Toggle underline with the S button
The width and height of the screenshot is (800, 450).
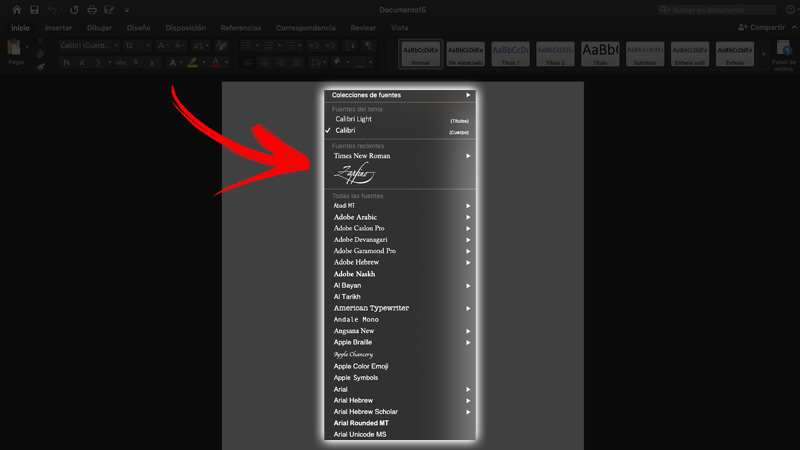(98, 62)
